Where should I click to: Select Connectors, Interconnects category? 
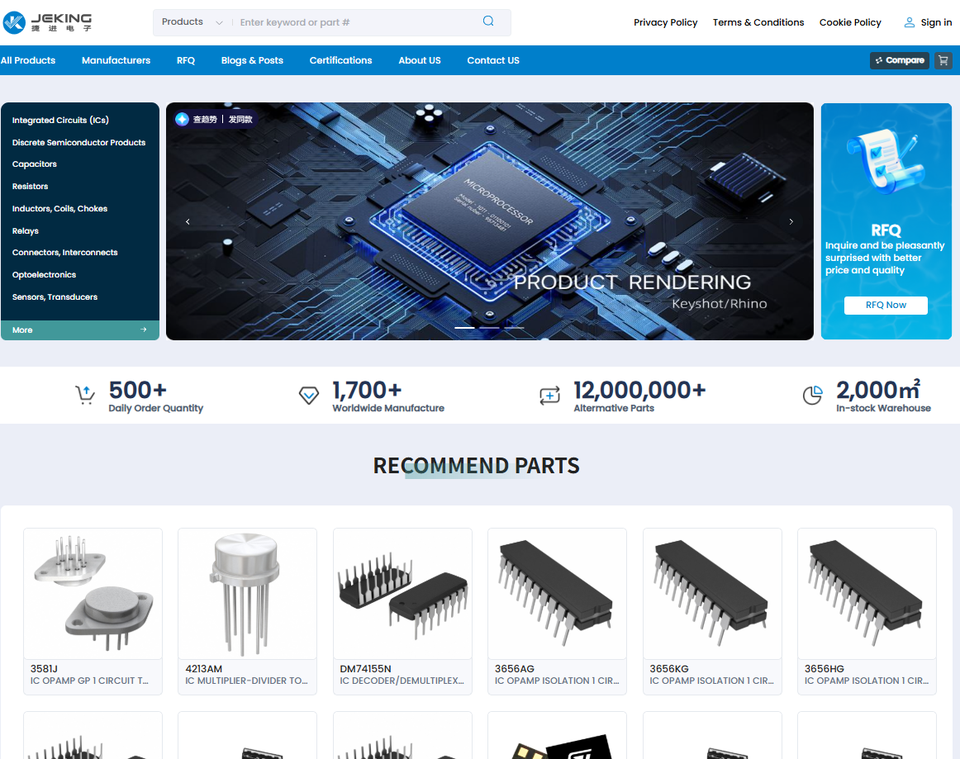[65, 252]
